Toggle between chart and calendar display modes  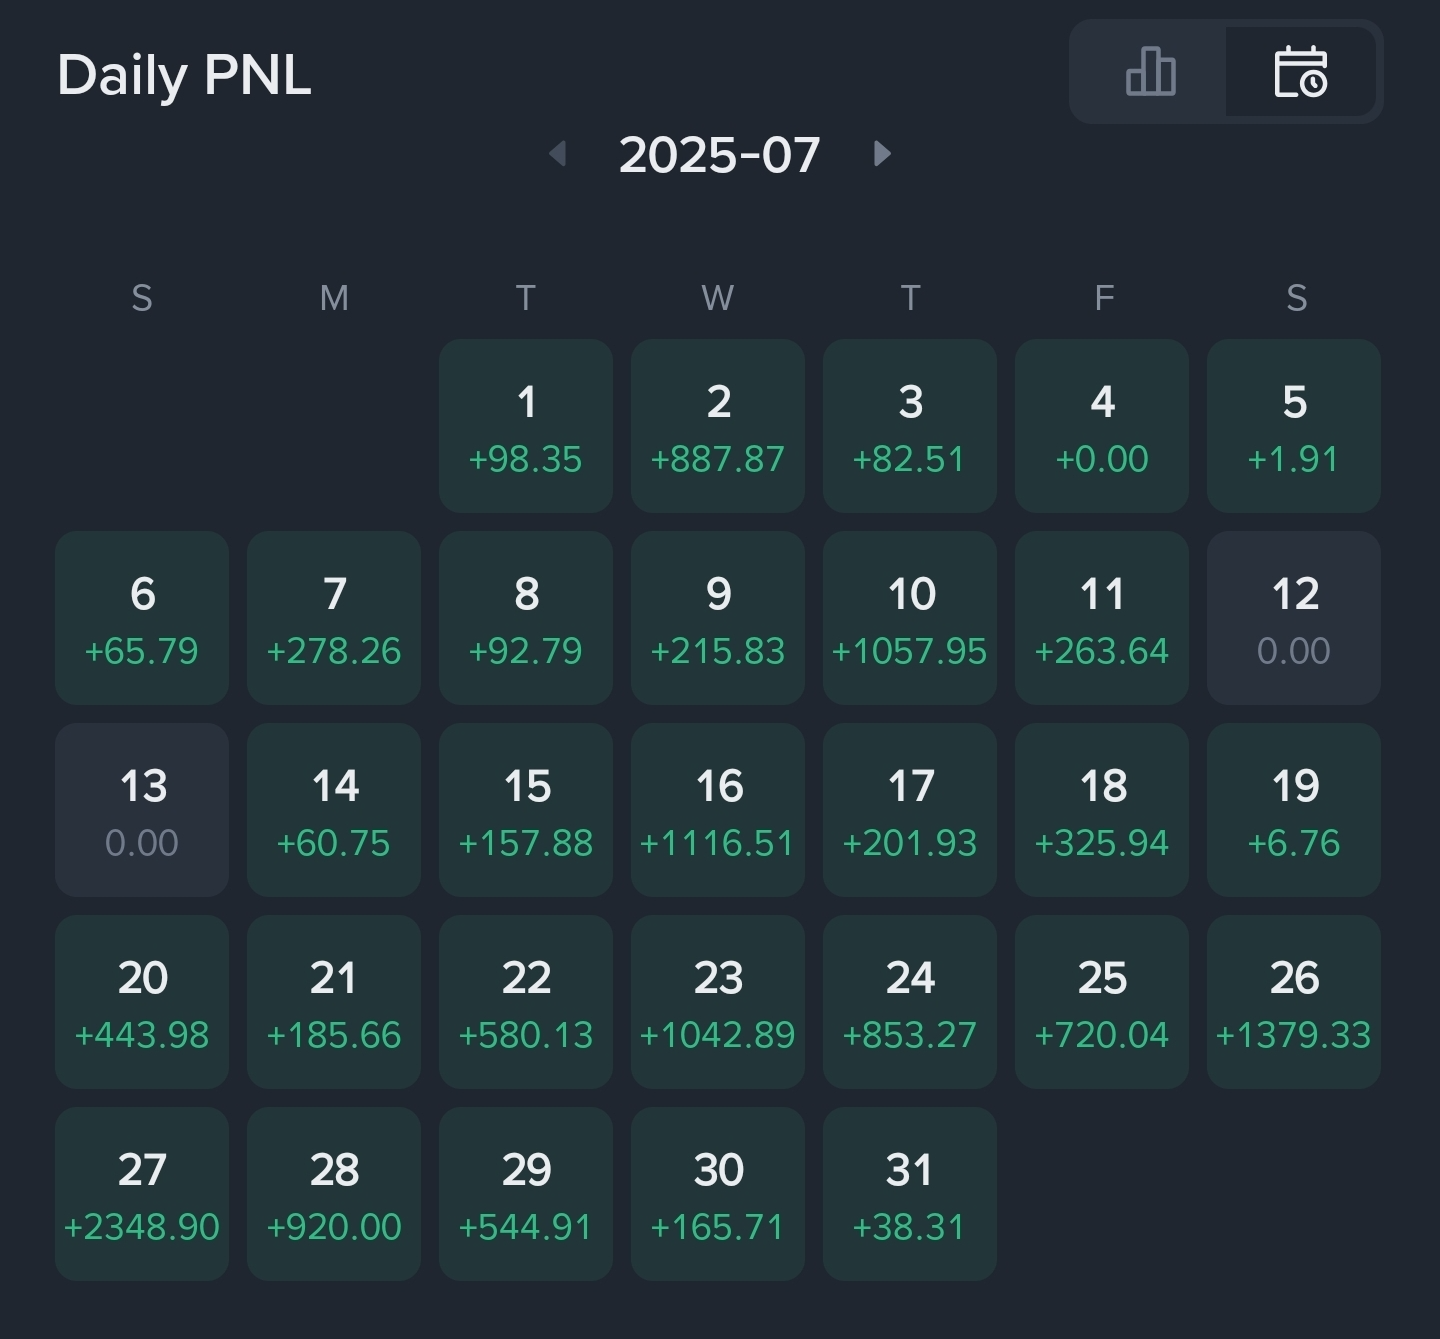pos(1224,72)
